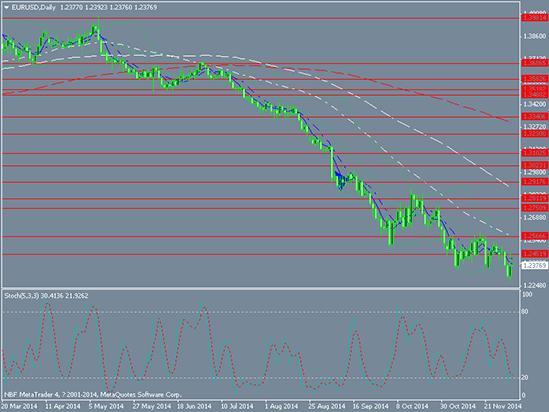Screen dimensions: 549x412
Task: Click the 5 May 2014 date on timeline
Action: (105, 406)
